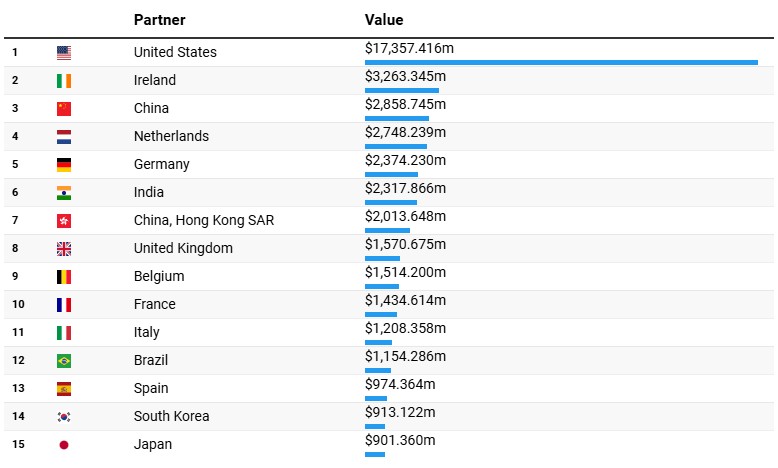This screenshot has width=778, height=468.
Task: Click the Ireland blue value bar
Action: [401, 90]
